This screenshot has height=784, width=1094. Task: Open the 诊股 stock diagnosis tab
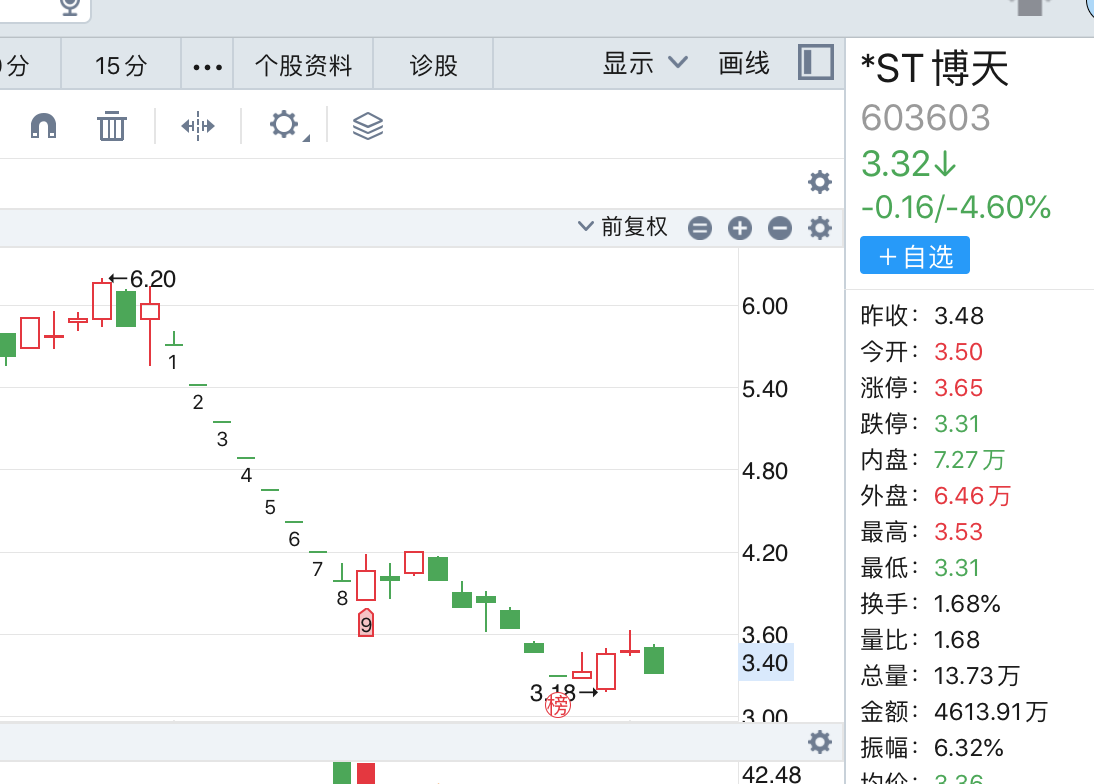[x=434, y=66]
